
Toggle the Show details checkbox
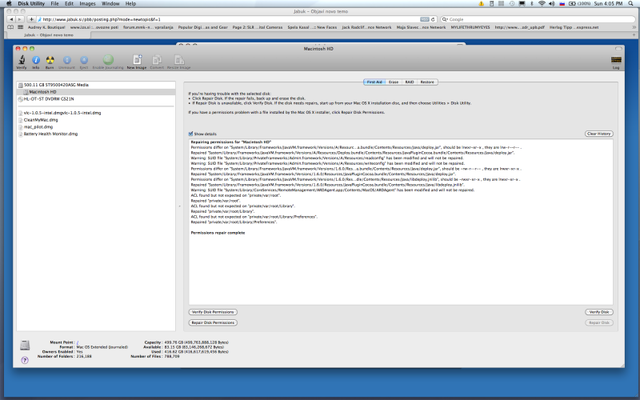pos(191,134)
